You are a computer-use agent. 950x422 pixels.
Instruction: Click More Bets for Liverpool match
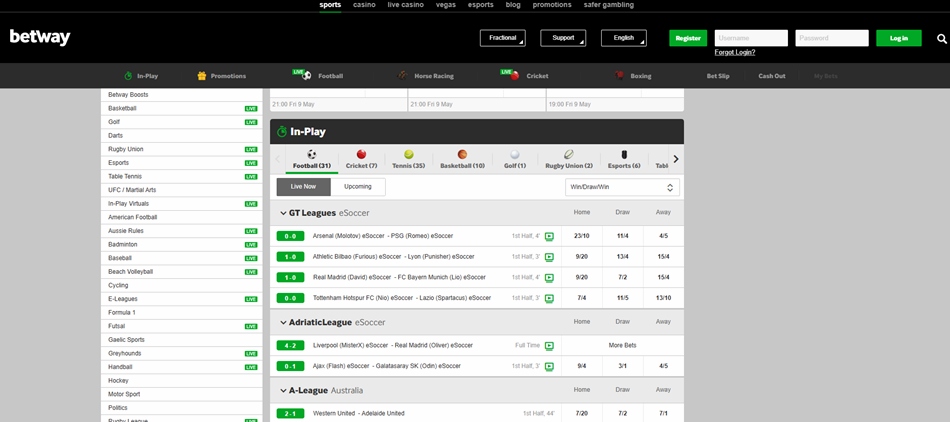point(623,346)
